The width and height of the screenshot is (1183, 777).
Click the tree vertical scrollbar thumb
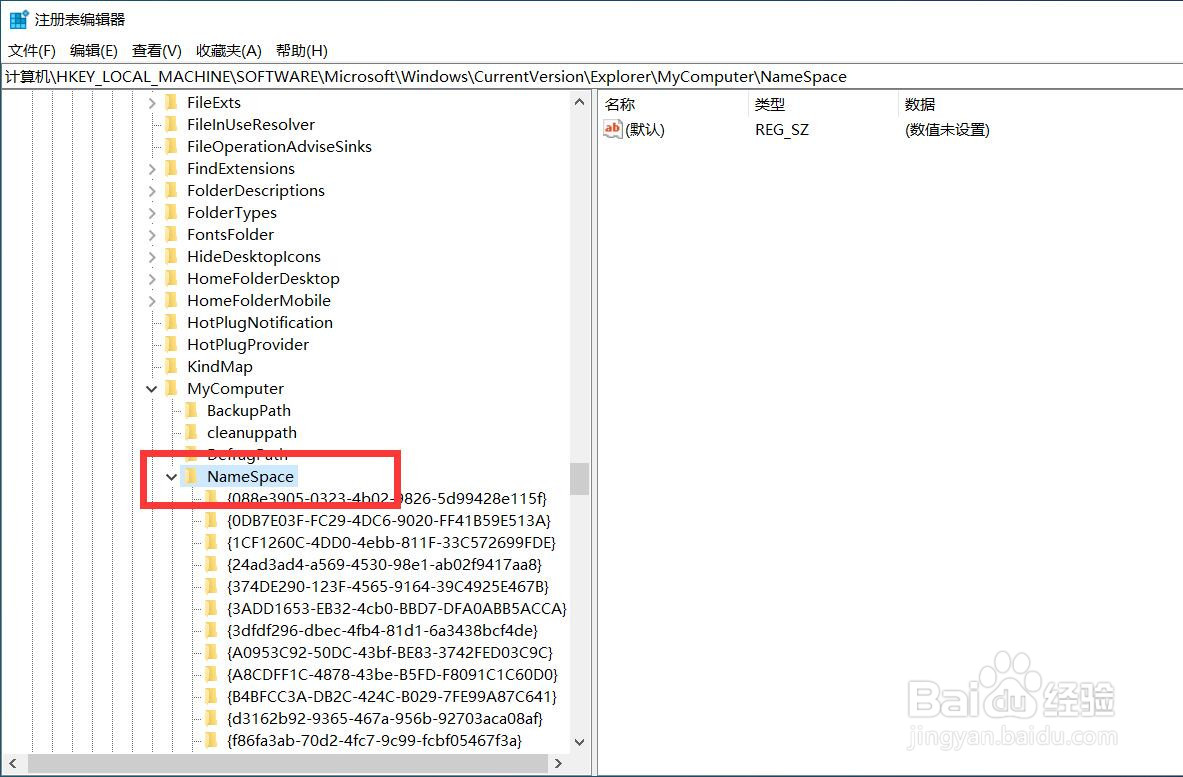579,479
